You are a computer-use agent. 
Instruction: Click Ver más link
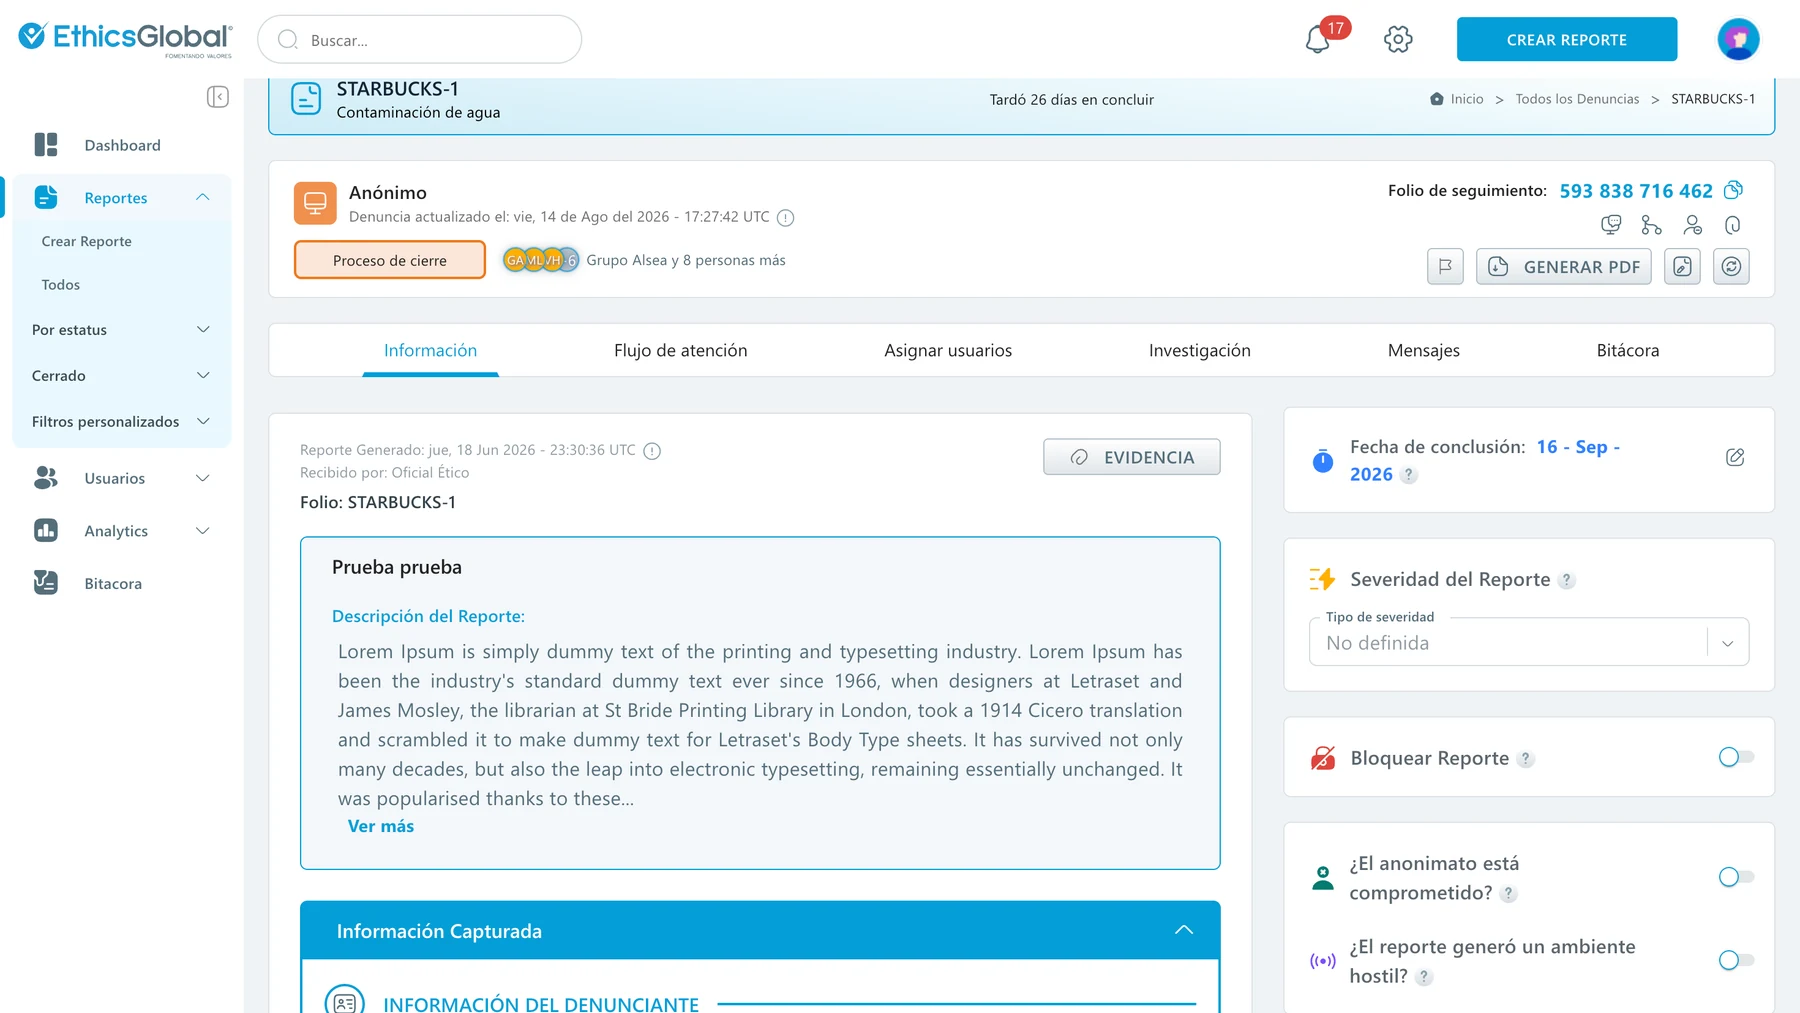(380, 827)
